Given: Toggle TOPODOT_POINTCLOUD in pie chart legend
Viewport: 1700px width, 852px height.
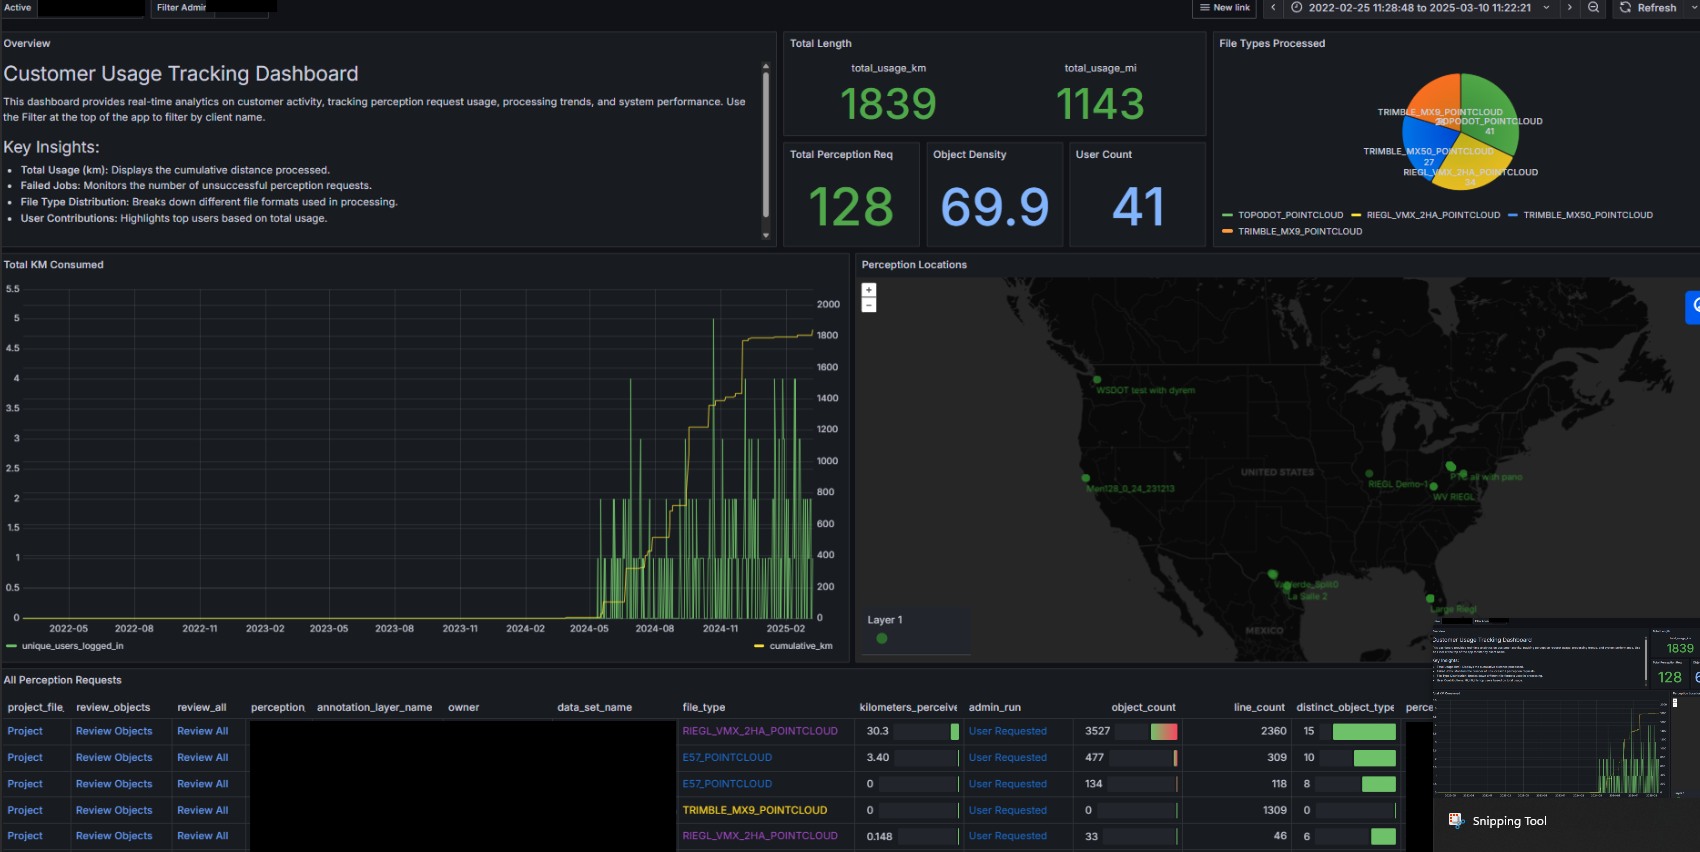Looking at the screenshot, I should click(x=1290, y=215).
